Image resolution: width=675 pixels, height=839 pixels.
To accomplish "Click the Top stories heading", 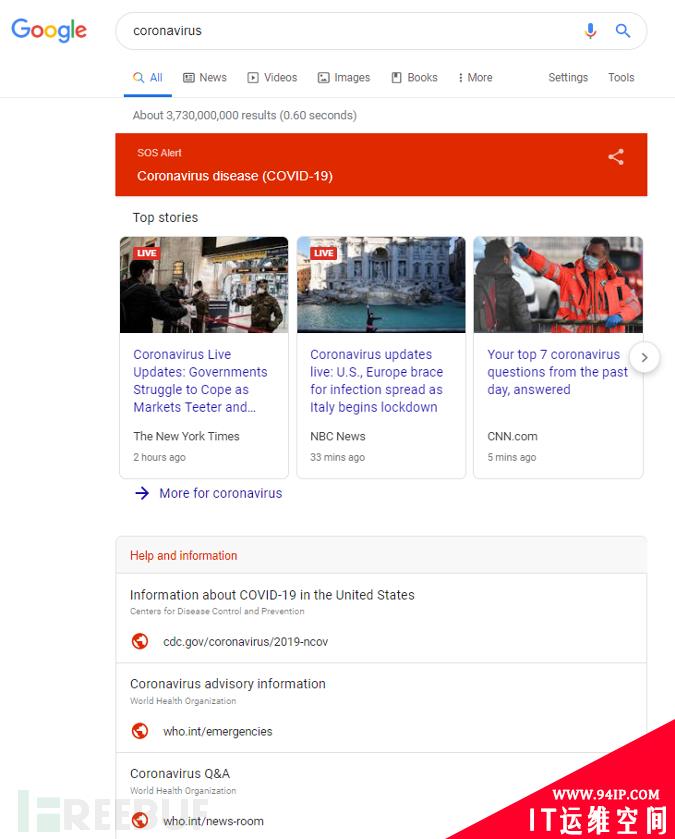I will click(x=165, y=217).
